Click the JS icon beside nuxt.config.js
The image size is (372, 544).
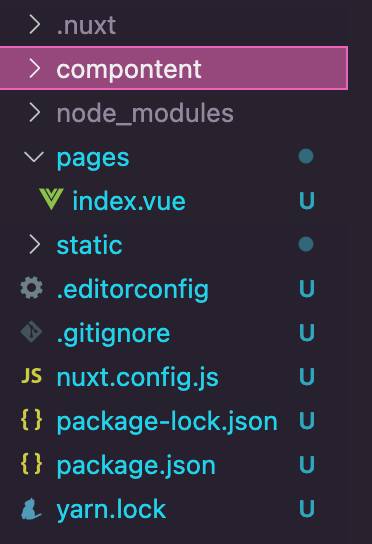point(31,376)
